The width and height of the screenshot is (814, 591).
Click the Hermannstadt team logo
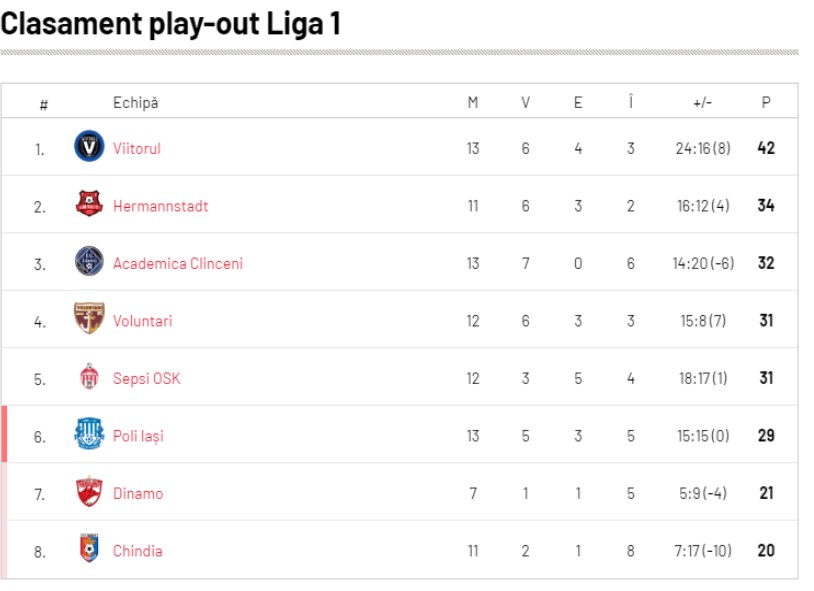(89, 204)
